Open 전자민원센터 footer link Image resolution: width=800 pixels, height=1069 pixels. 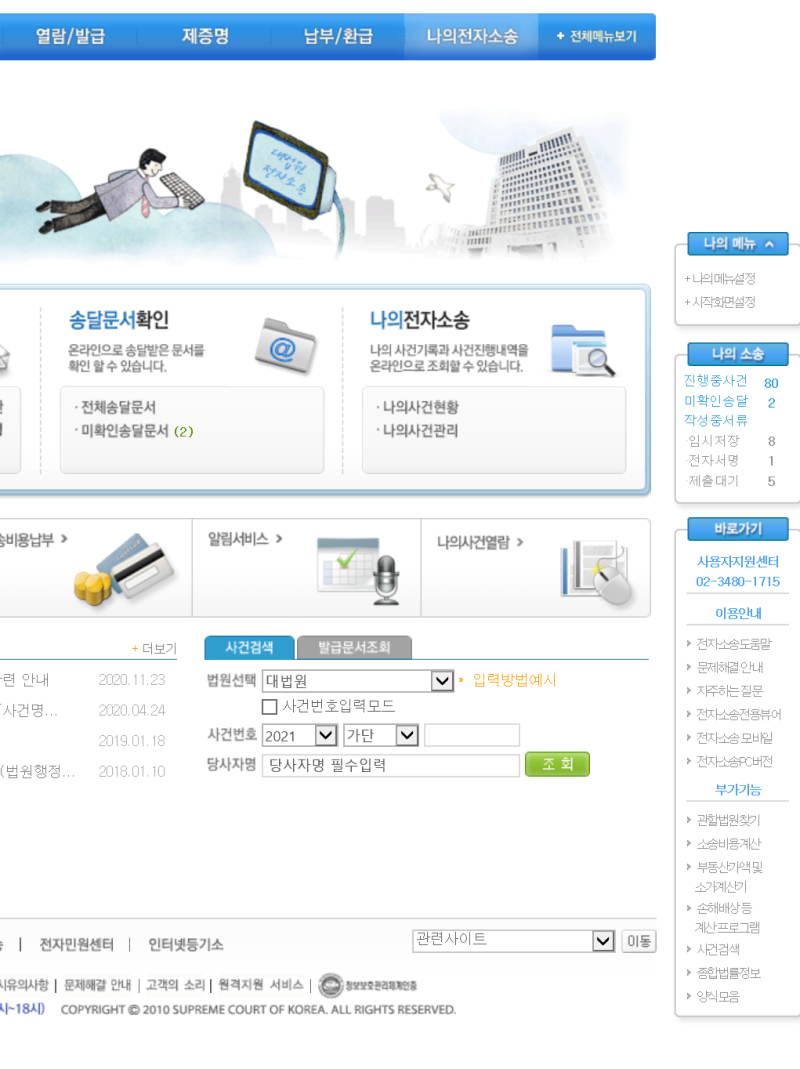(76, 944)
